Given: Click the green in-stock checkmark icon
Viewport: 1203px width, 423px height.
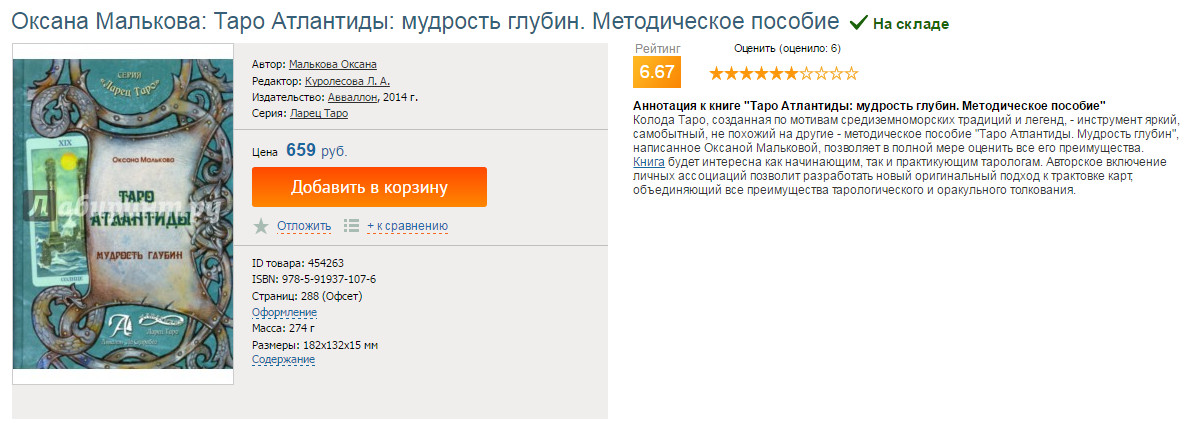Looking at the screenshot, I should [x=858, y=22].
